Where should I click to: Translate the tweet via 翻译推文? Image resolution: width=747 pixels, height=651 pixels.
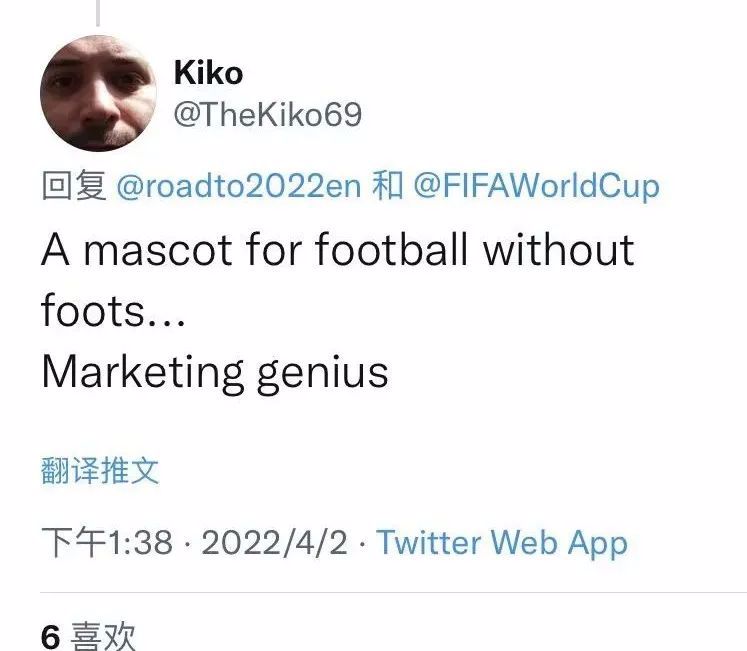(x=100, y=470)
